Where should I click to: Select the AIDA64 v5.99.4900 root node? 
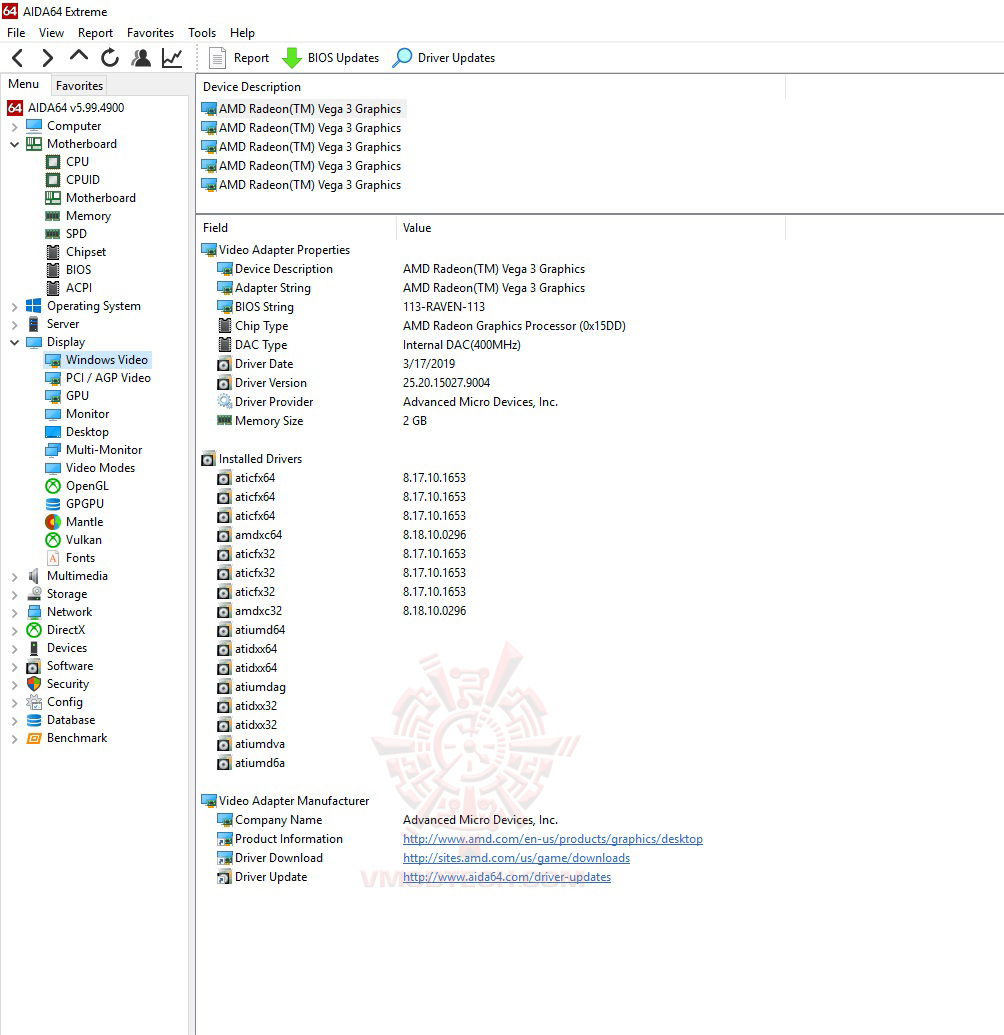(75, 108)
